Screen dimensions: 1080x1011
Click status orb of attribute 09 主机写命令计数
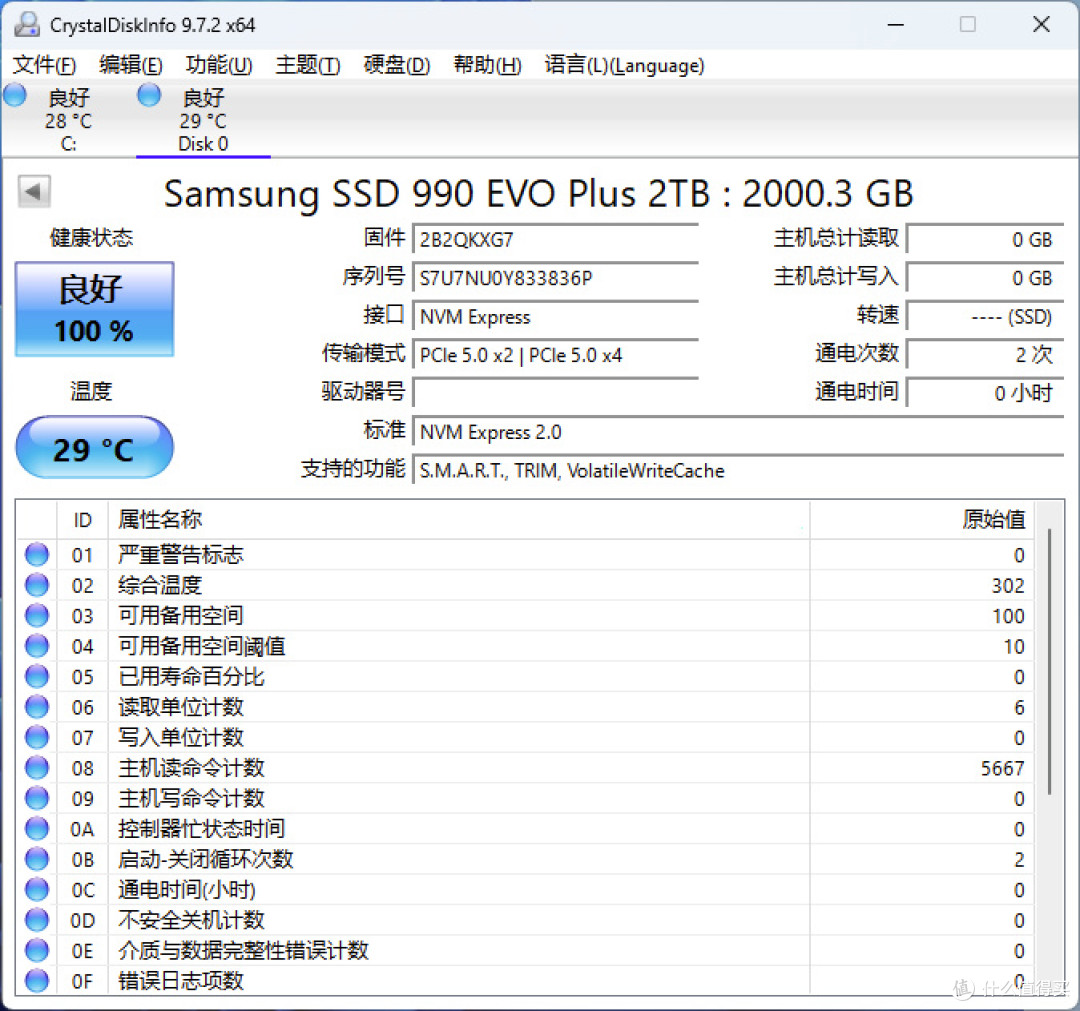coord(37,798)
